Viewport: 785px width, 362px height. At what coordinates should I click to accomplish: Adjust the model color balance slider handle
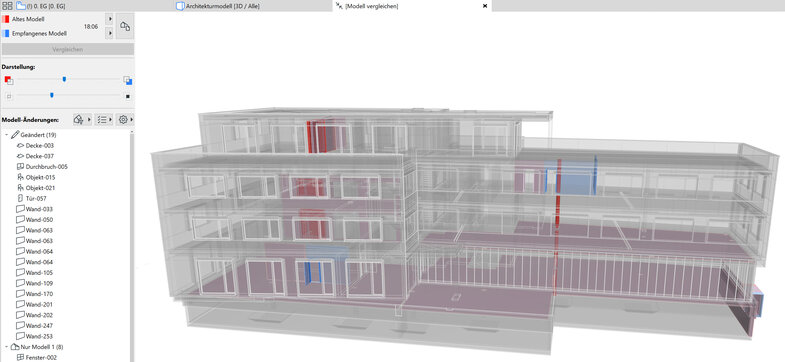(x=64, y=79)
